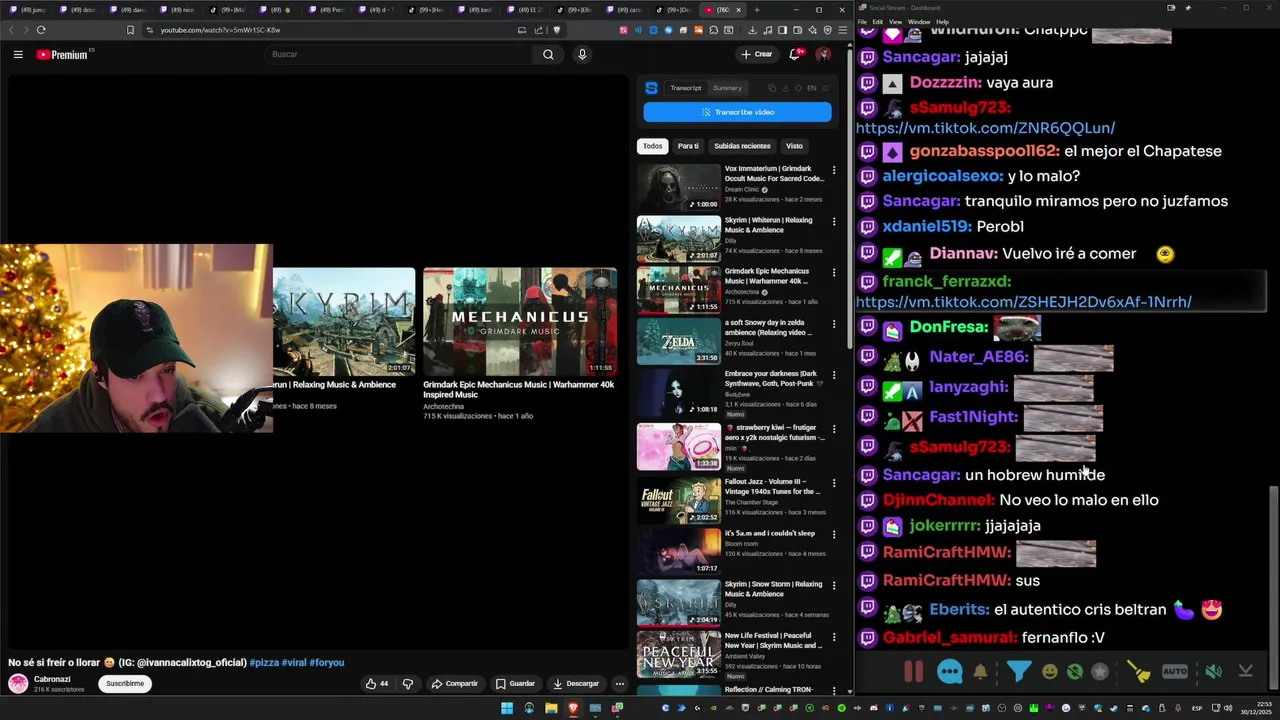Open File Explorer from taskbar
This screenshot has width=1280, height=720.
point(551,708)
